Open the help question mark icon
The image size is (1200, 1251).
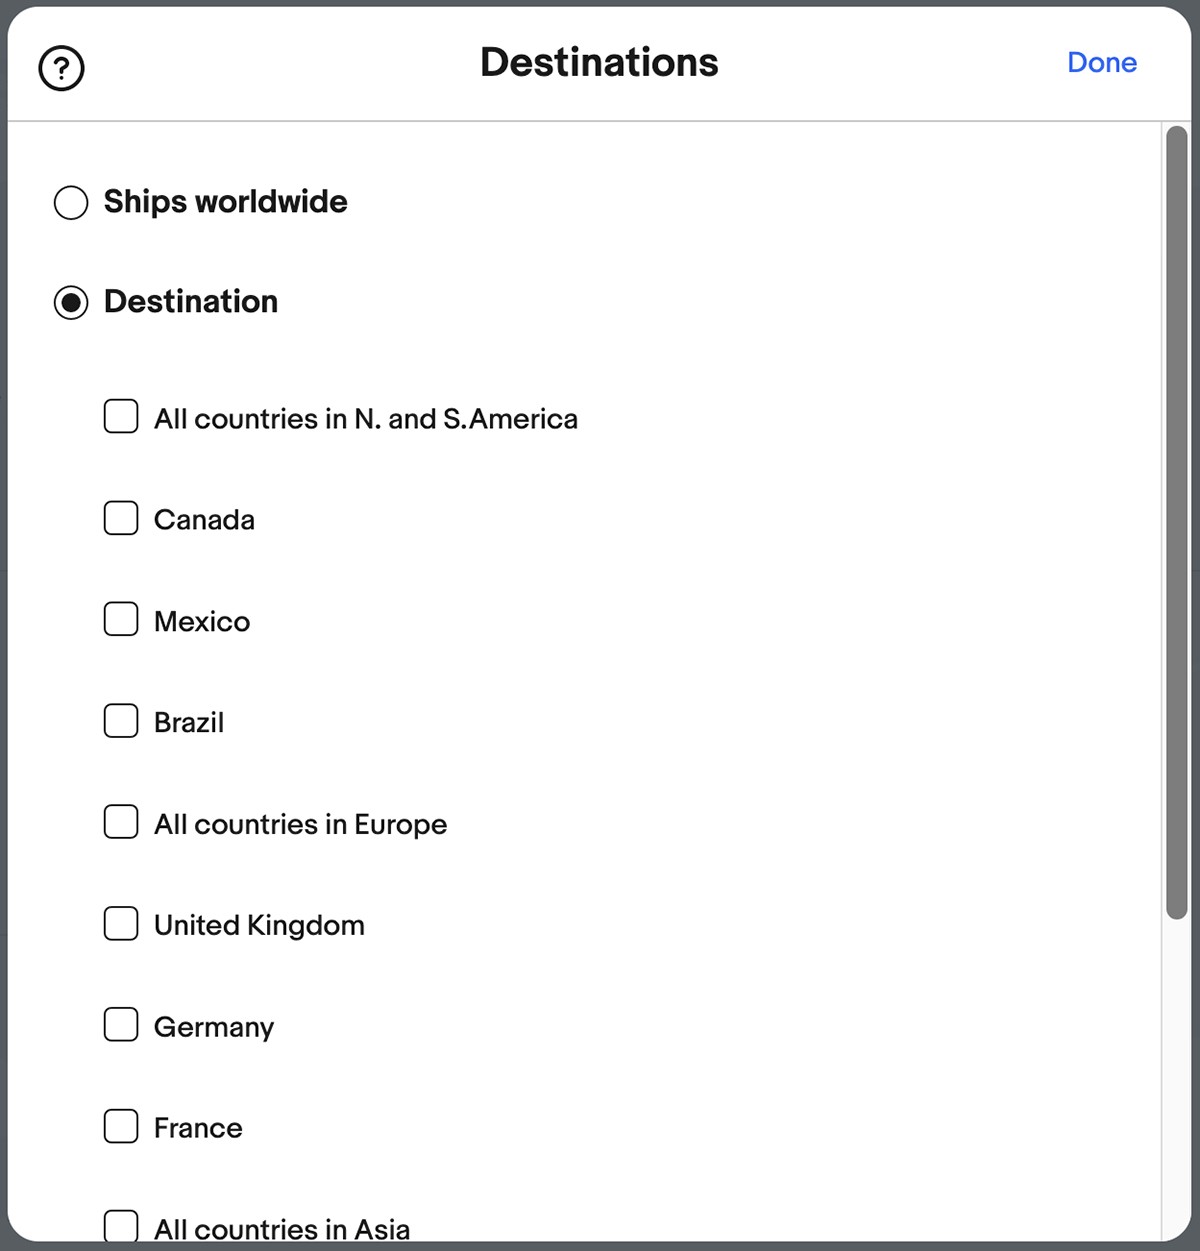coord(61,68)
